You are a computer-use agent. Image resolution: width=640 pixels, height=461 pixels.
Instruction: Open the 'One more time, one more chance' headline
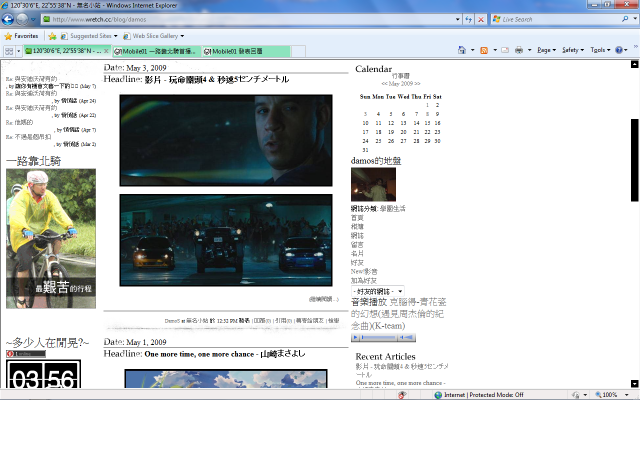click(224, 354)
